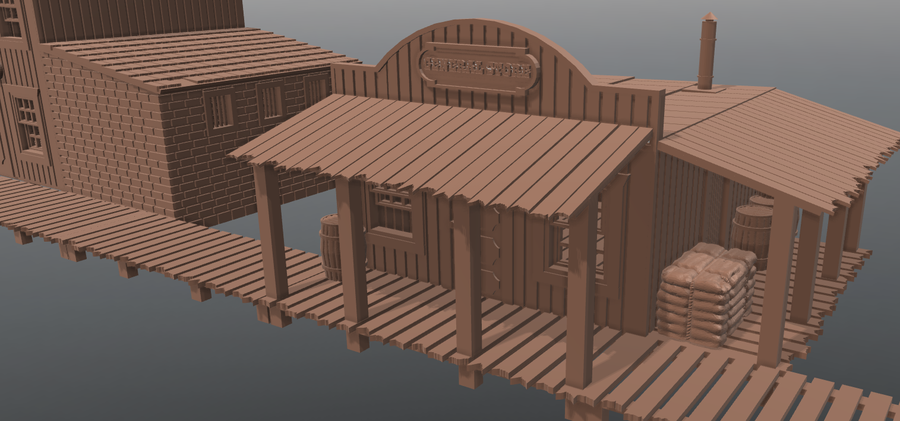This screenshot has height=421, width=900.
Task: Select the stacked sacks pile
Action: (x=707, y=292)
